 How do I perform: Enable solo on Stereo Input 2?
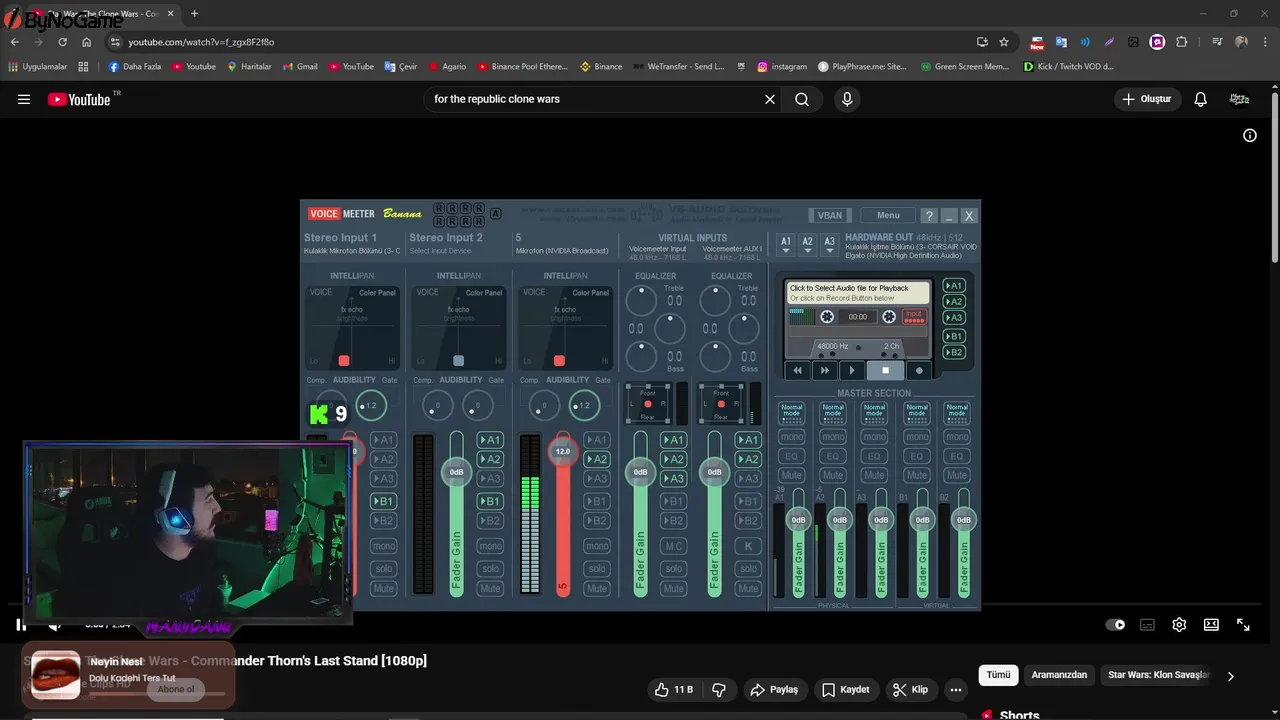tap(490, 569)
